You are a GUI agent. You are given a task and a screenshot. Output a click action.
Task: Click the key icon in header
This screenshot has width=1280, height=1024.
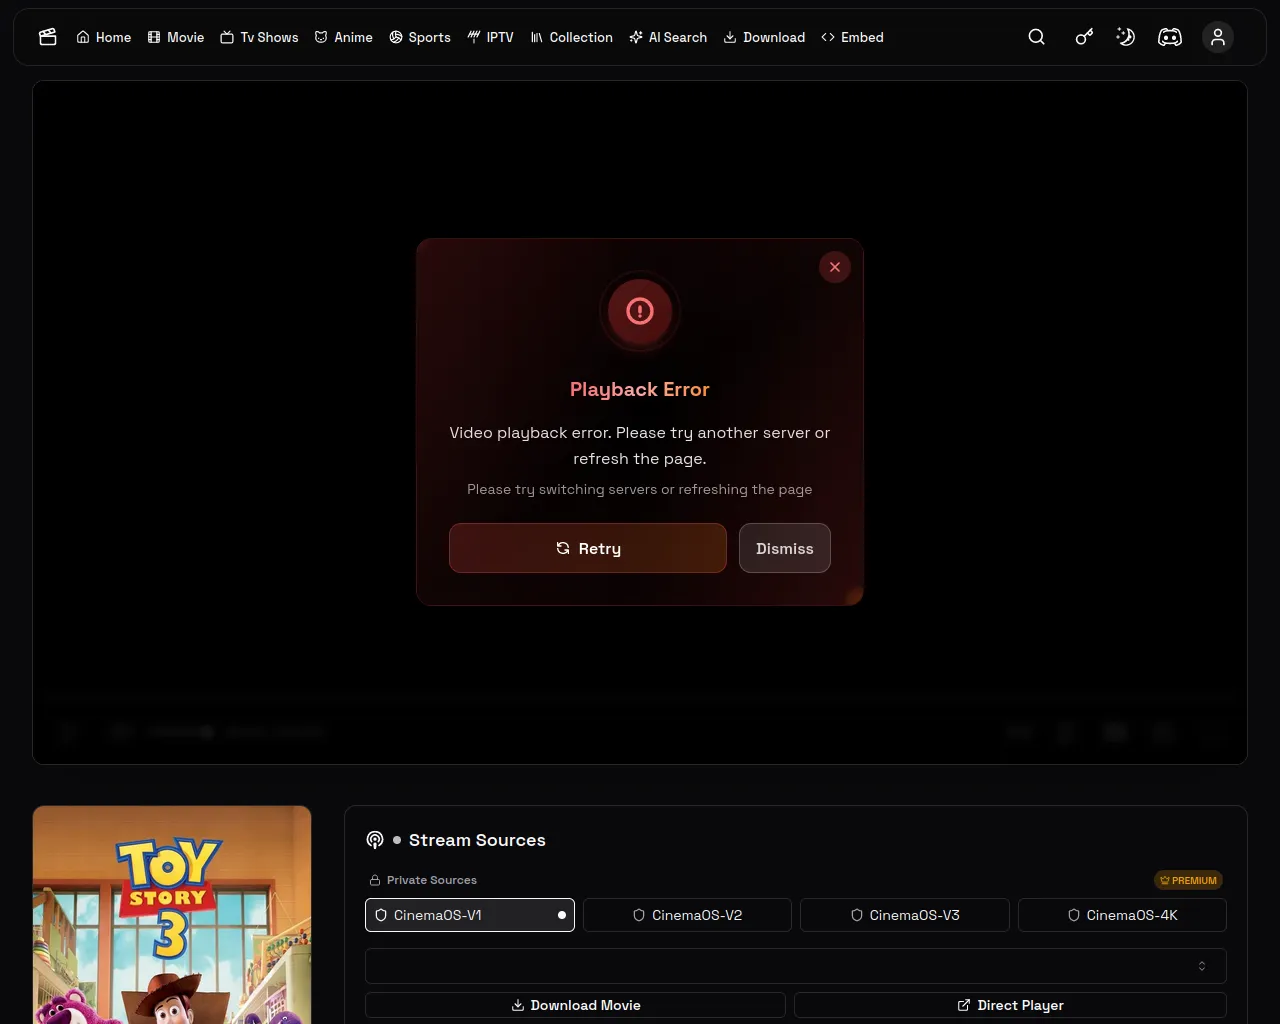[1084, 37]
